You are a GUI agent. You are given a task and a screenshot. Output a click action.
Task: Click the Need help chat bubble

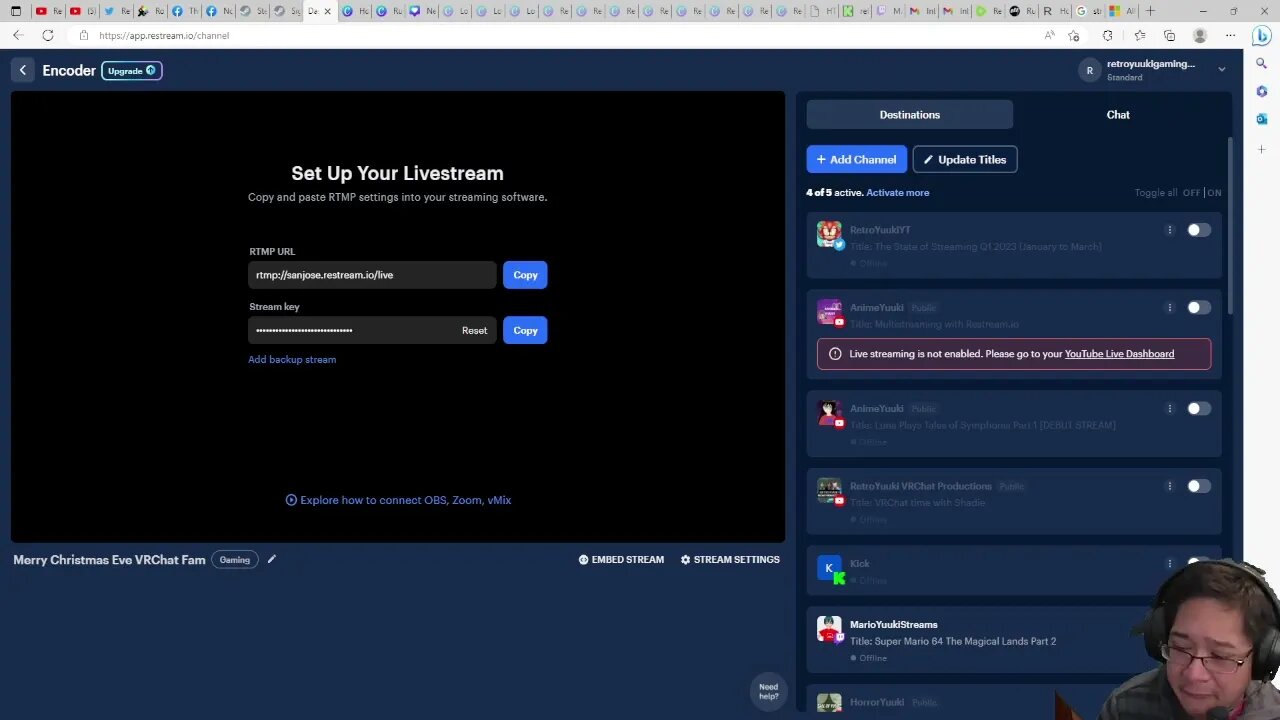[768, 691]
